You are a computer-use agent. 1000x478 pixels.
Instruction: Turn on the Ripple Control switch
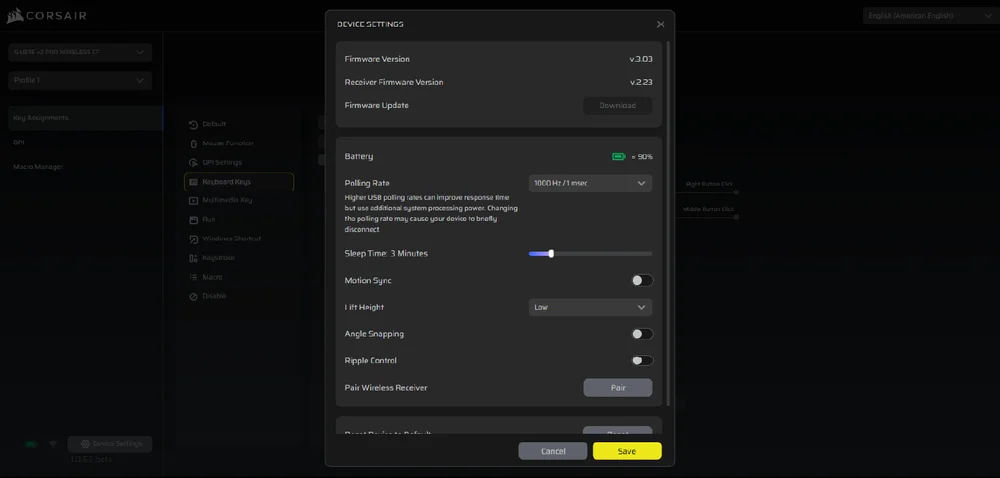(642, 361)
